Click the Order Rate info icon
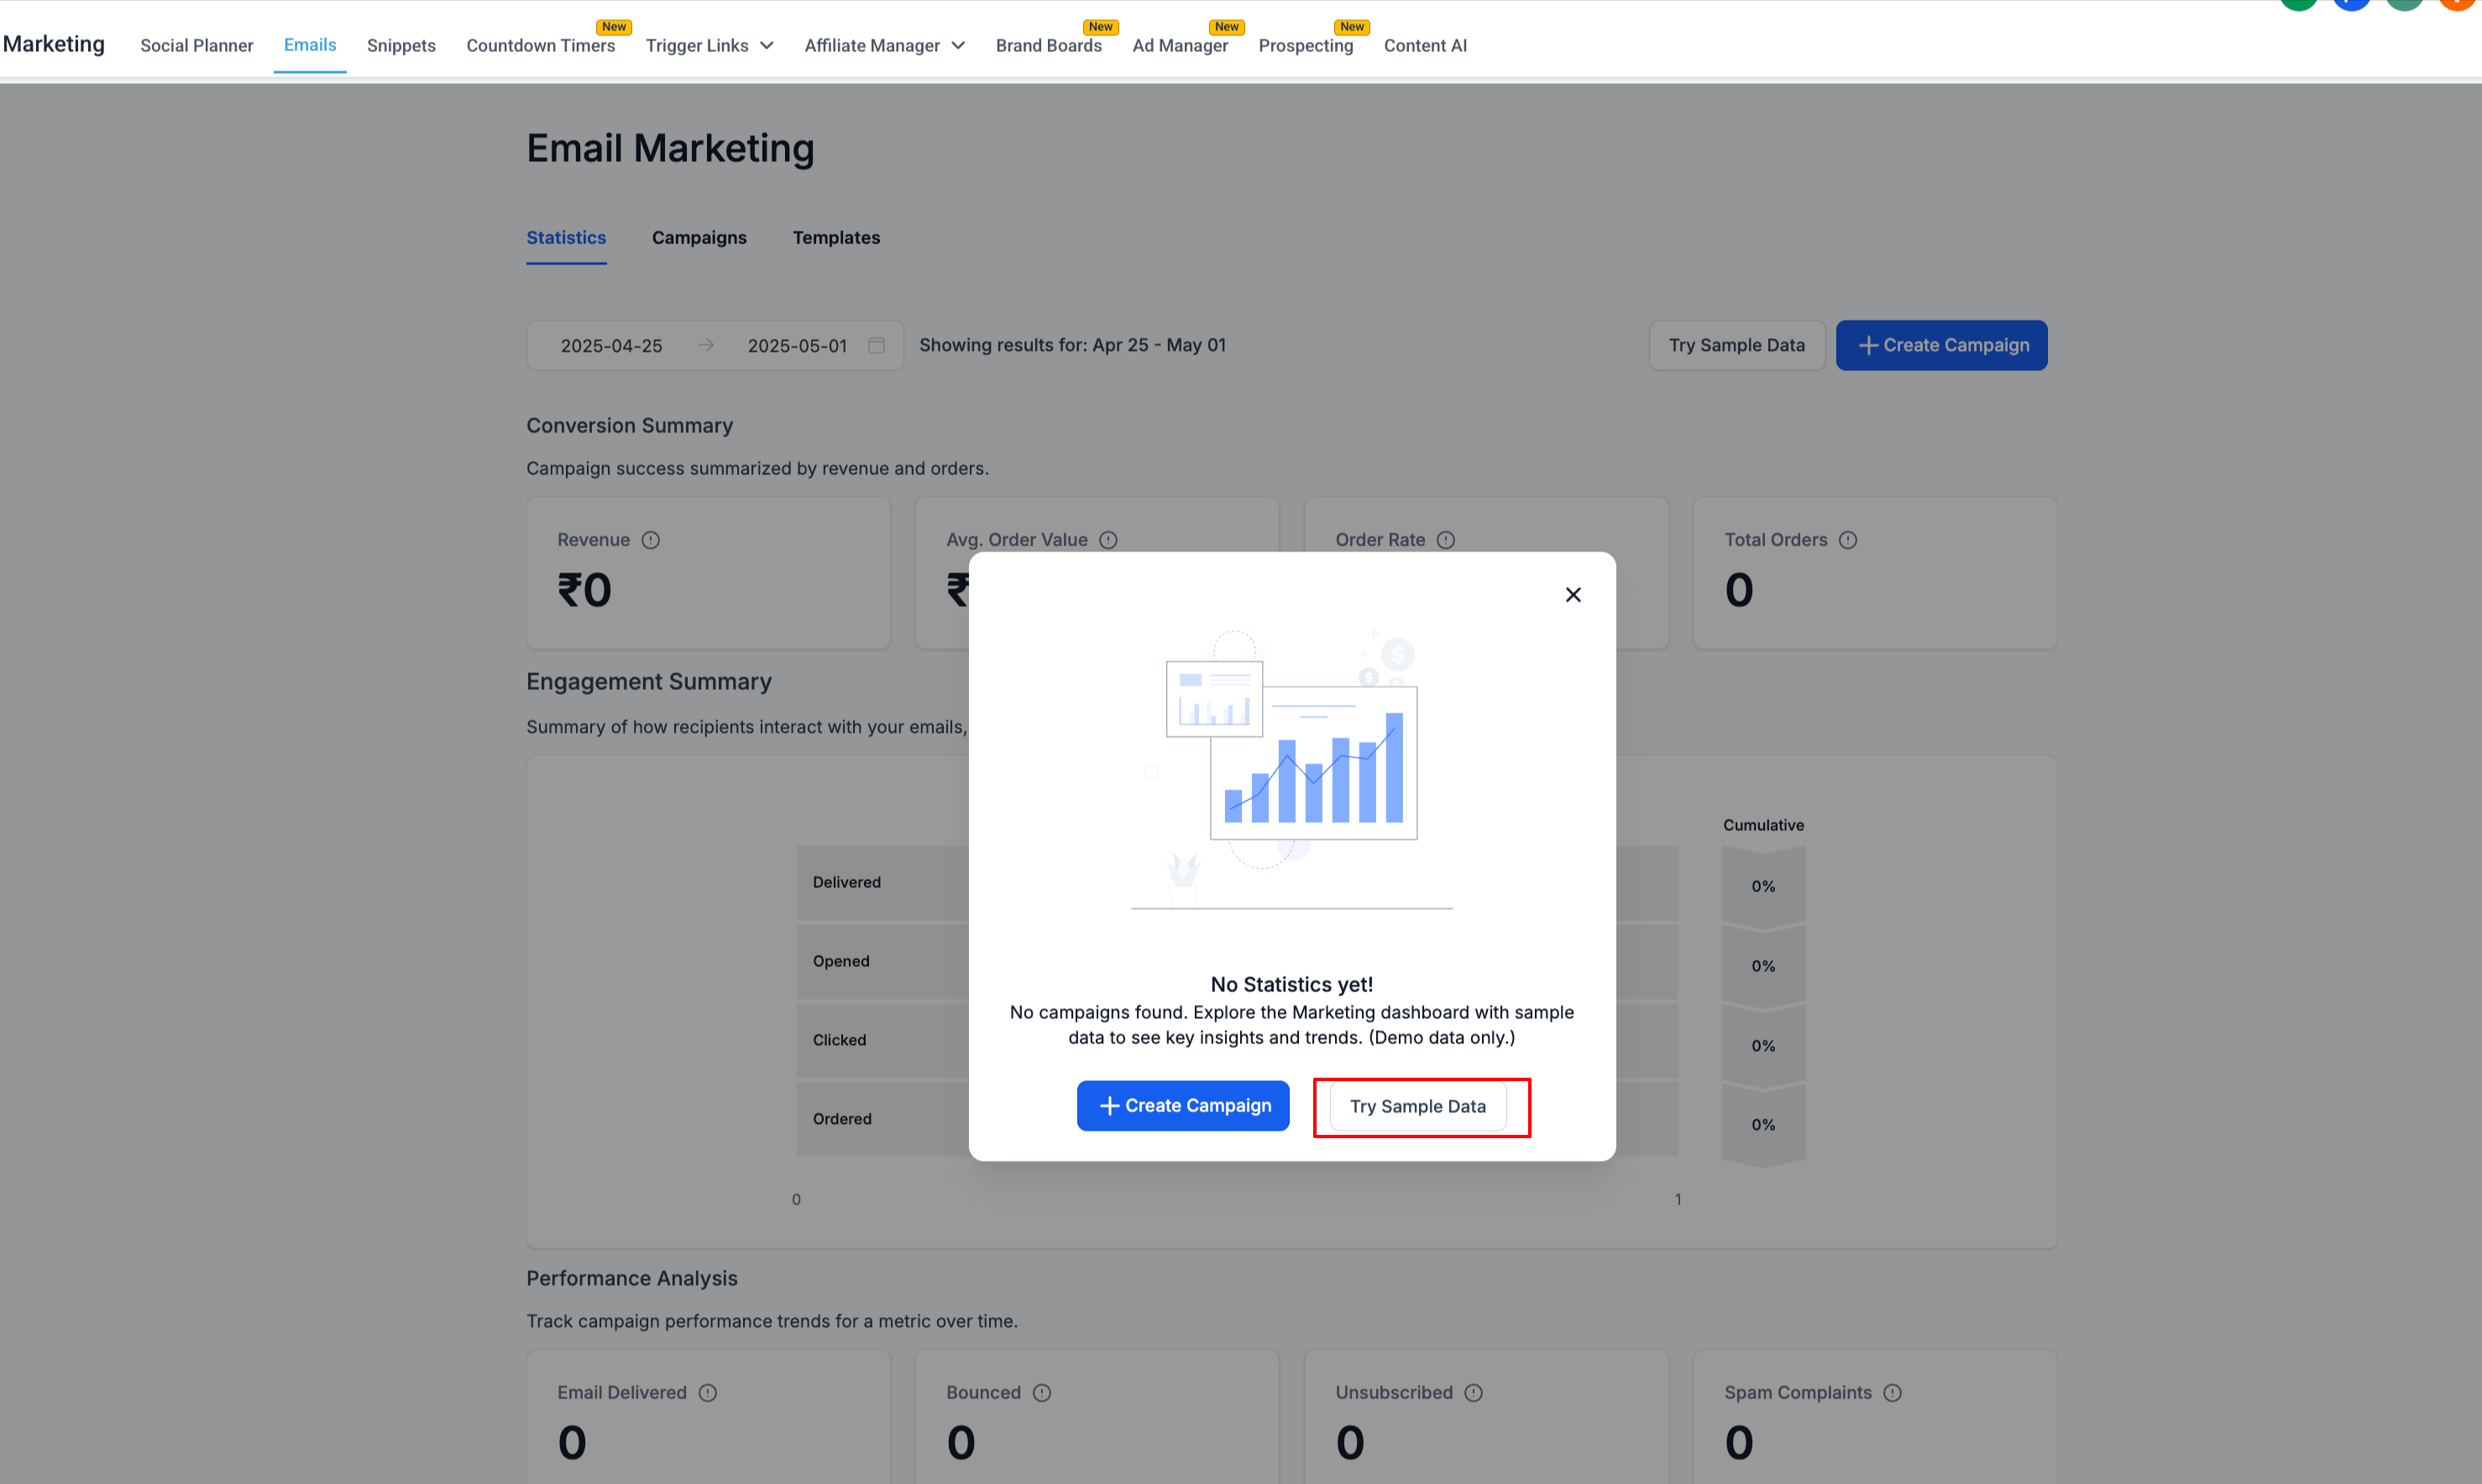Image resolution: width=2482 pixels, height=1484 pixels. click(1445, 540)
